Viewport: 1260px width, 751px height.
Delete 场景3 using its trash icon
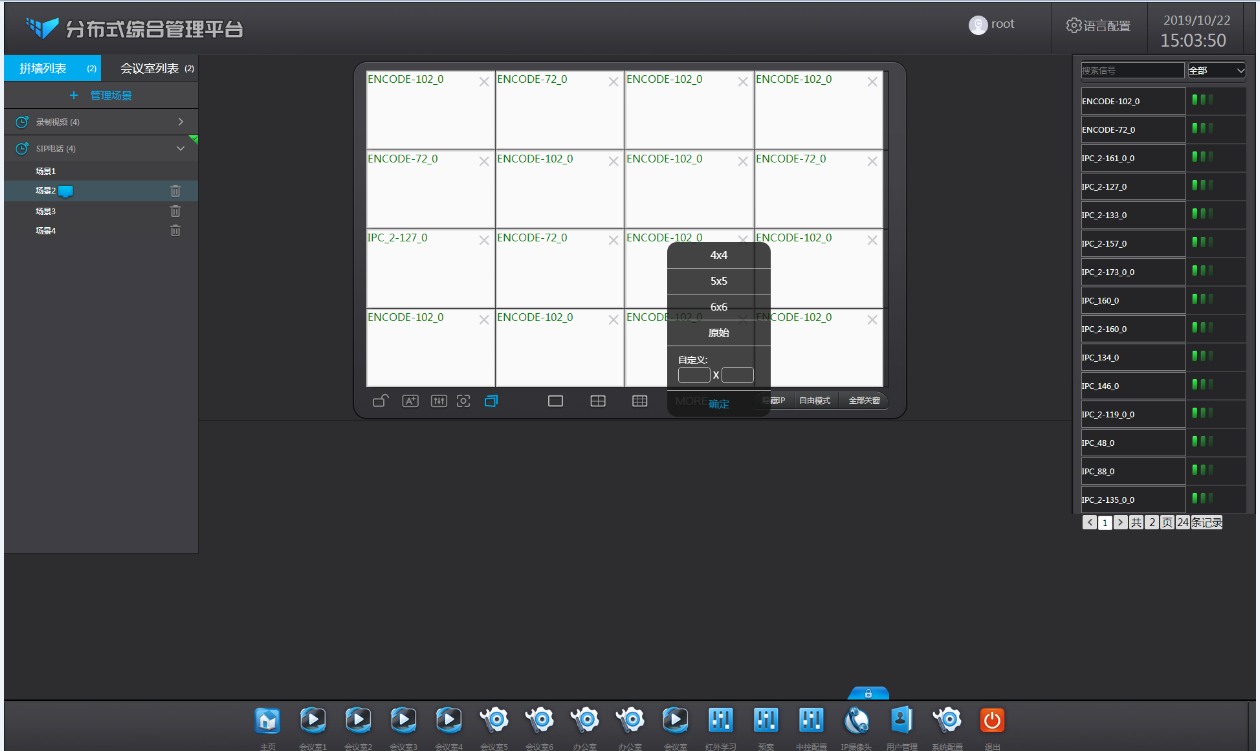pos(175,211)
